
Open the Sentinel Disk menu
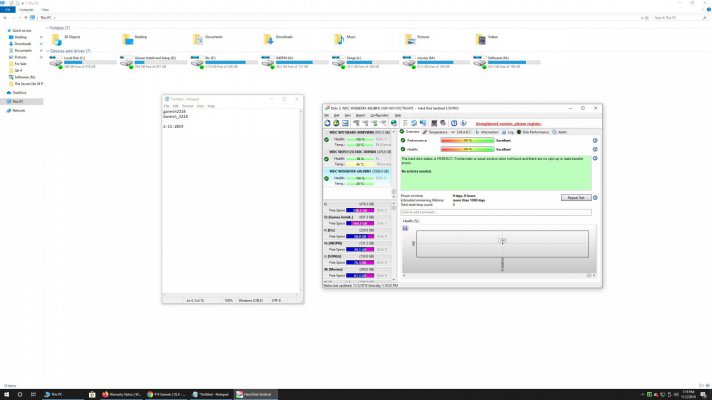click(x=336, y=115)
